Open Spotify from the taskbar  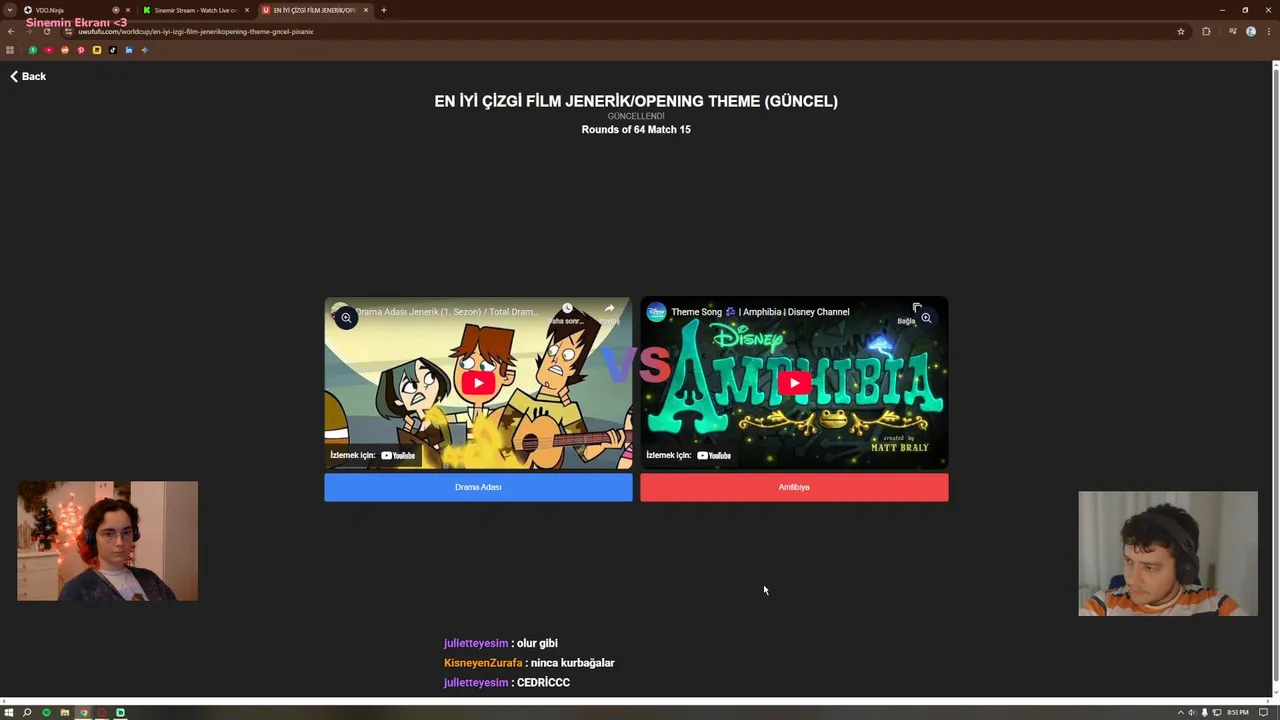pyautogui.click(x=46, y=712)
